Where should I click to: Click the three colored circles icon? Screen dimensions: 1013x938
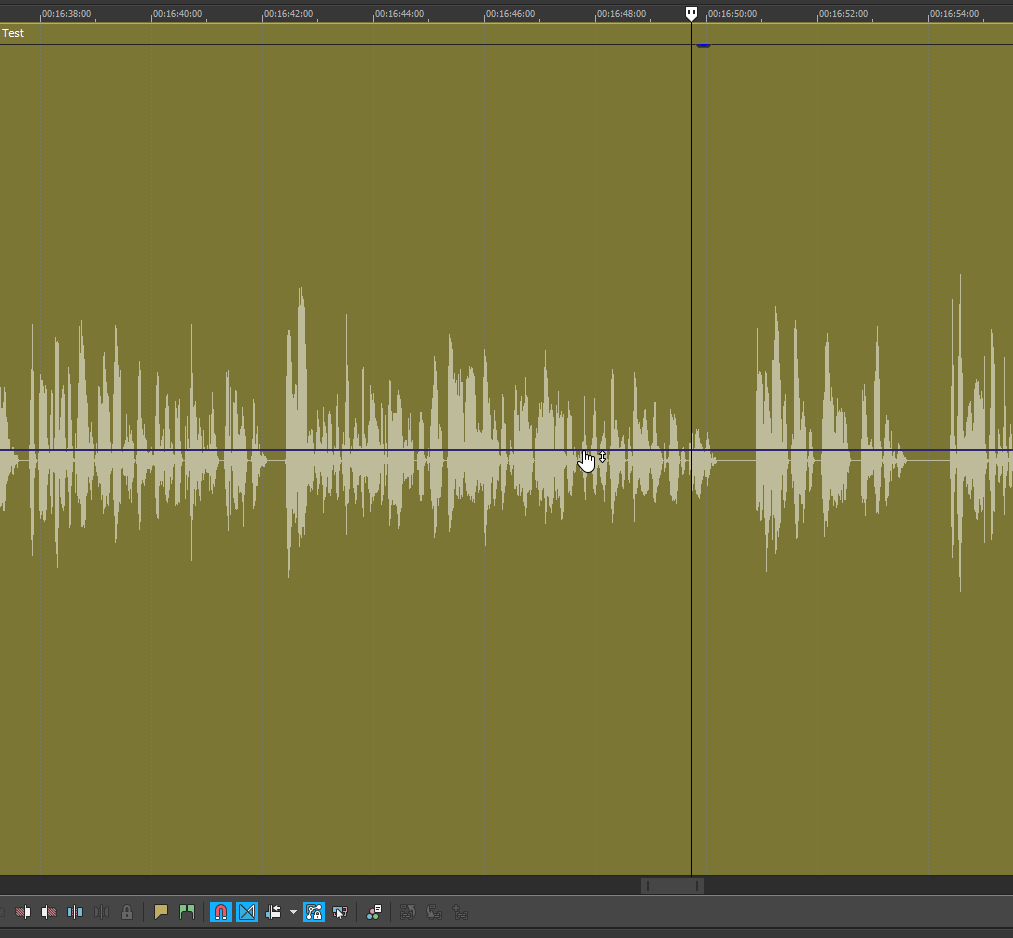(x=374, y=912)
